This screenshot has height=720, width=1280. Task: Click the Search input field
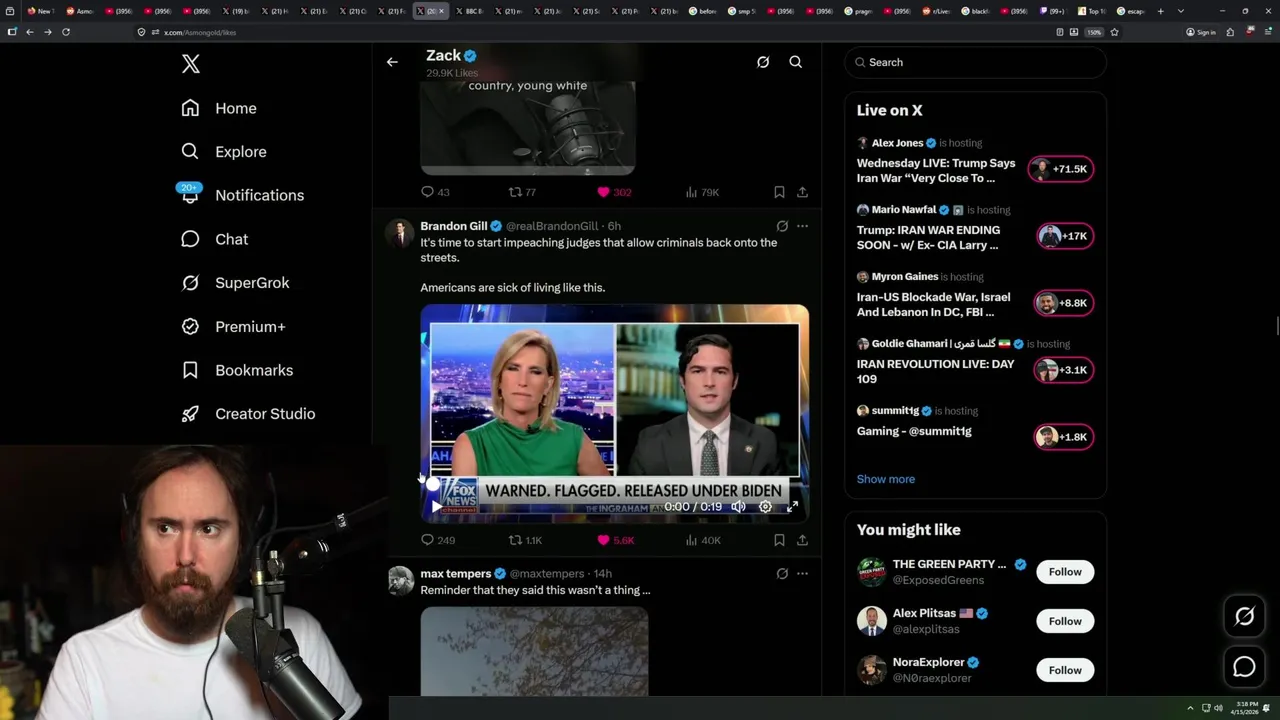click(975, 62)
